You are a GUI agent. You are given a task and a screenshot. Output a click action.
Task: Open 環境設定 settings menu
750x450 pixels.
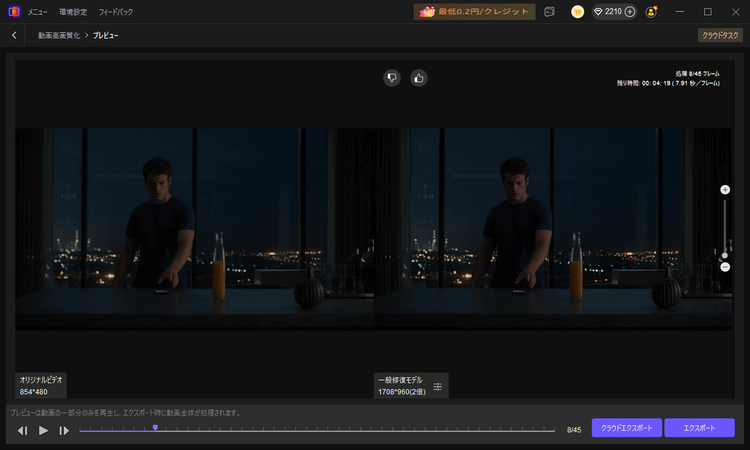(73, 12)
